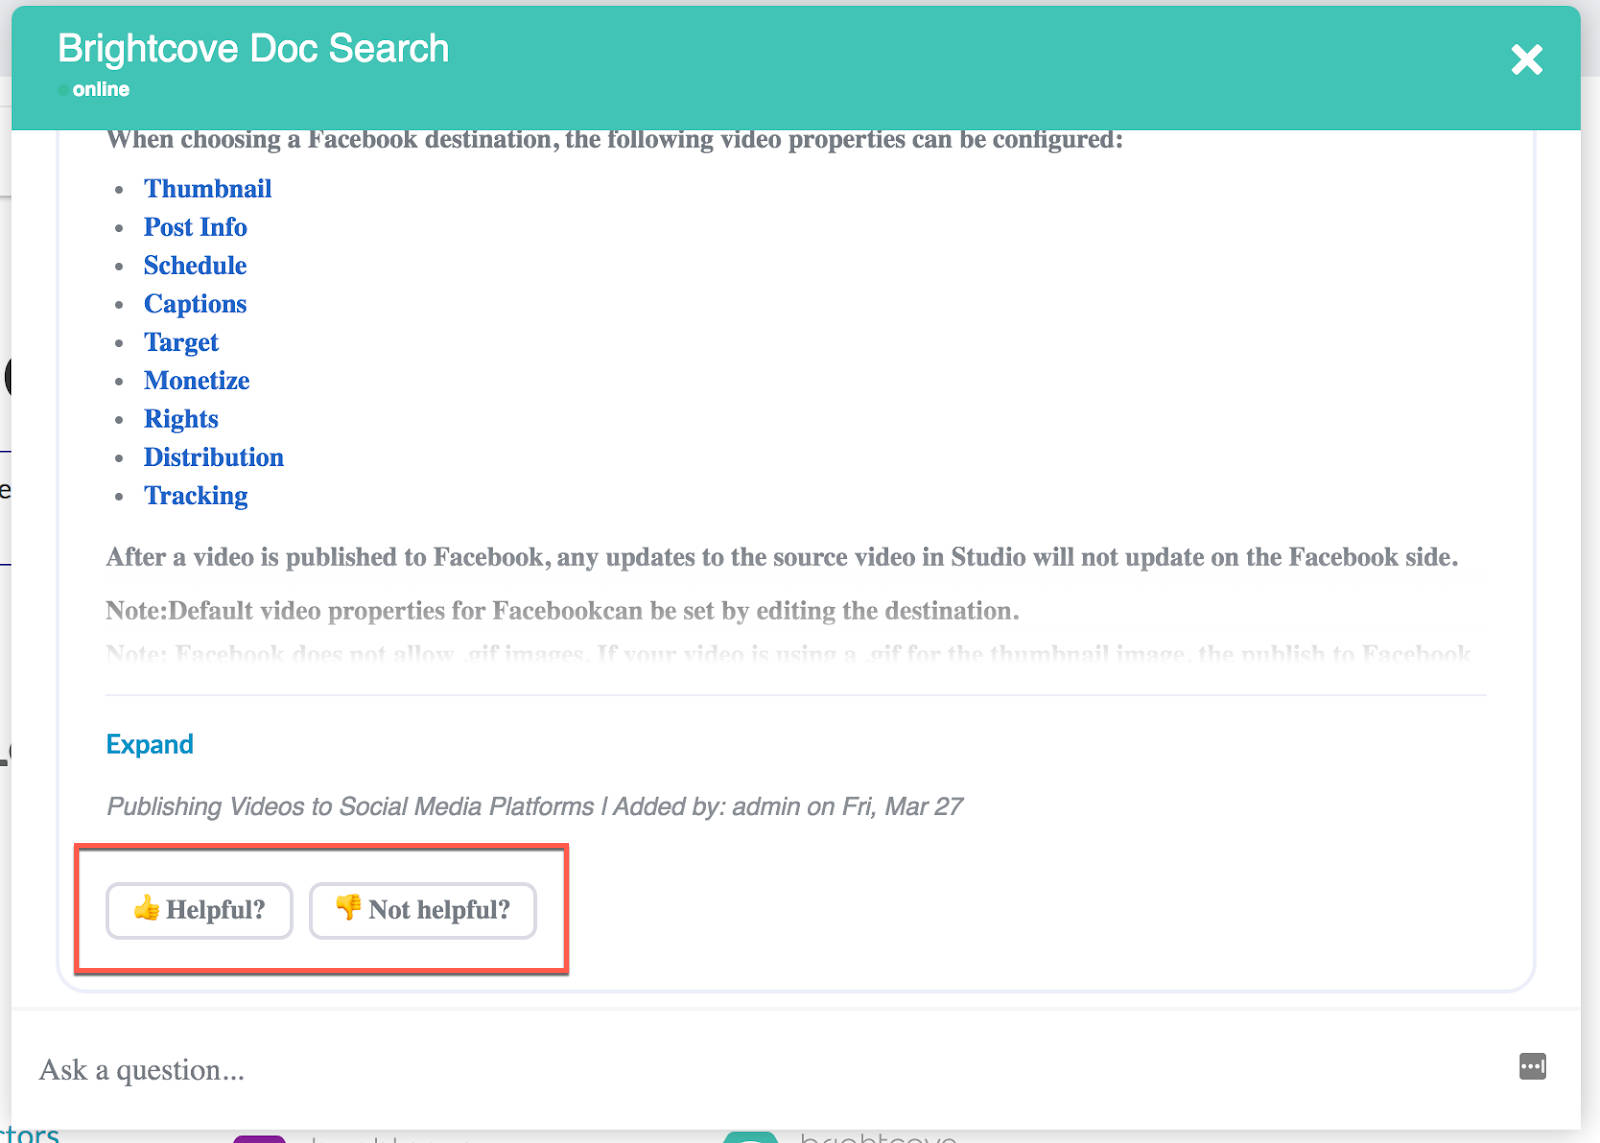Screen dimensions: 1600x1143
Task: Go to the Schedule property link
Action: pos(195,265)
